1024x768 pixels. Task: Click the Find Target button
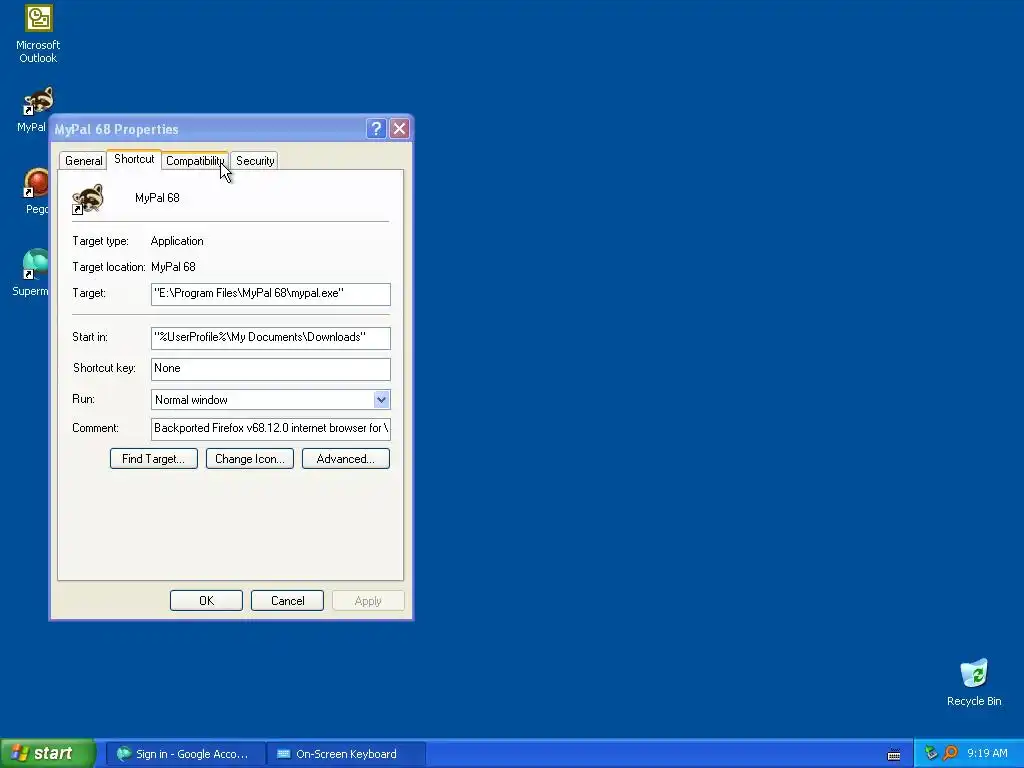[x=153, y=458]
